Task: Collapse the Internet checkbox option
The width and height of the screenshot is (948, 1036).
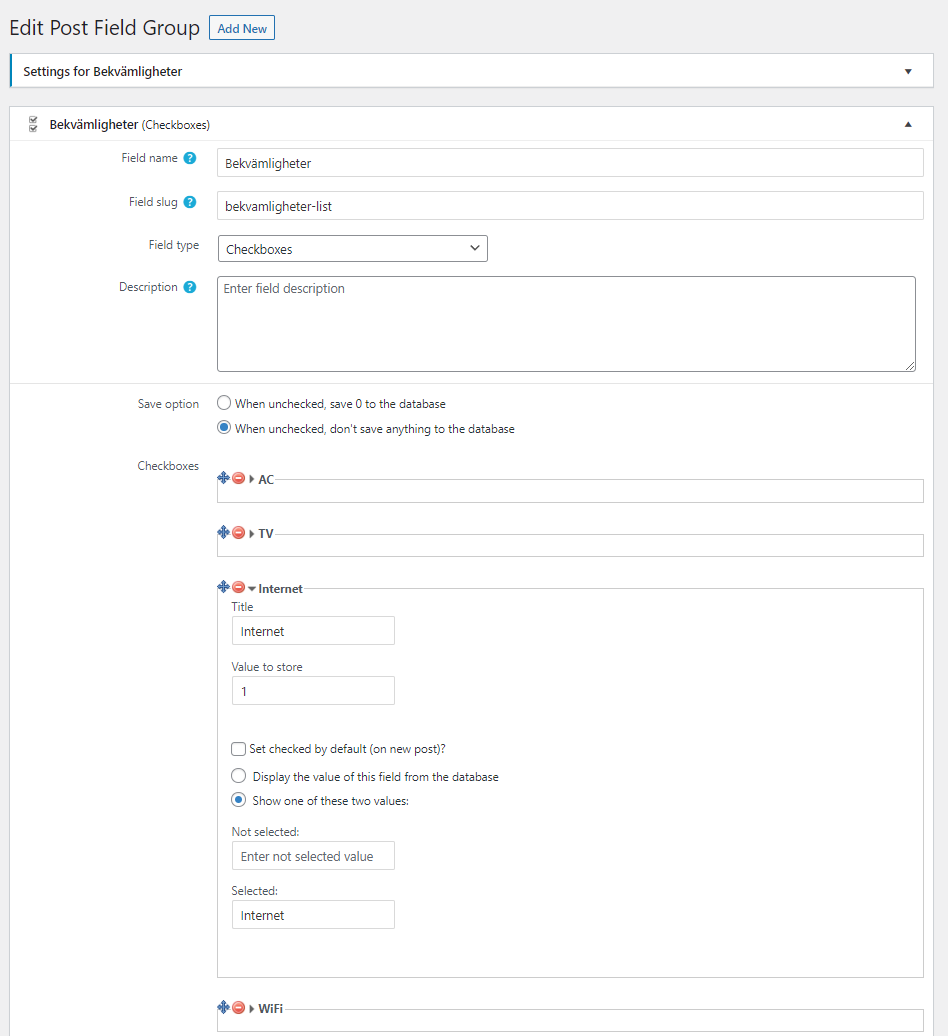Action: 252,589
